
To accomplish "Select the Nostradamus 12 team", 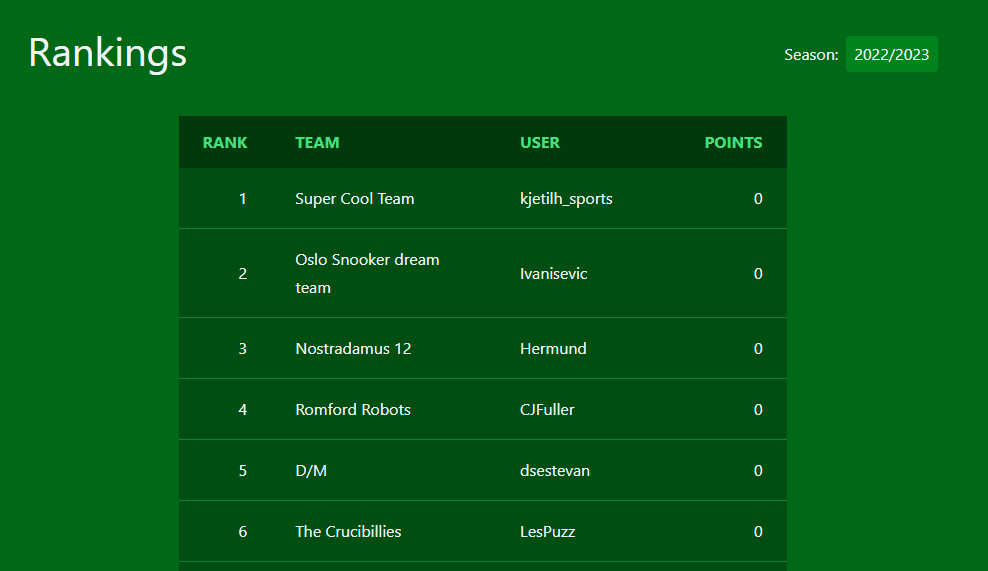I will click(353, 349).
